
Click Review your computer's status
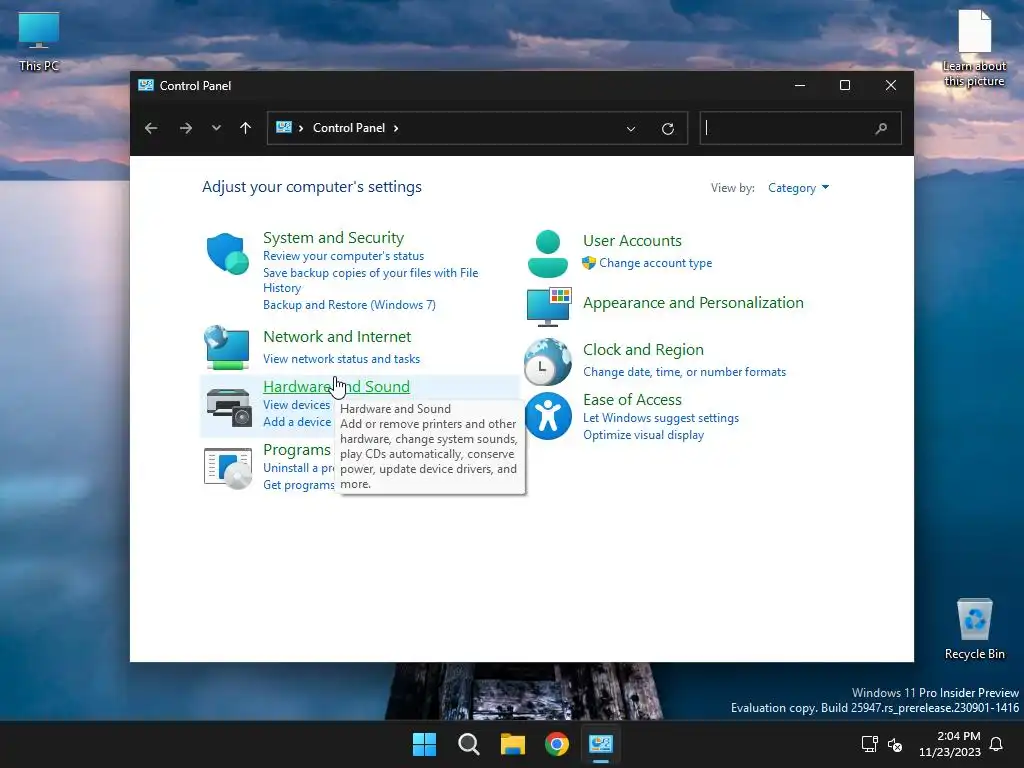(x=344, y=256)
